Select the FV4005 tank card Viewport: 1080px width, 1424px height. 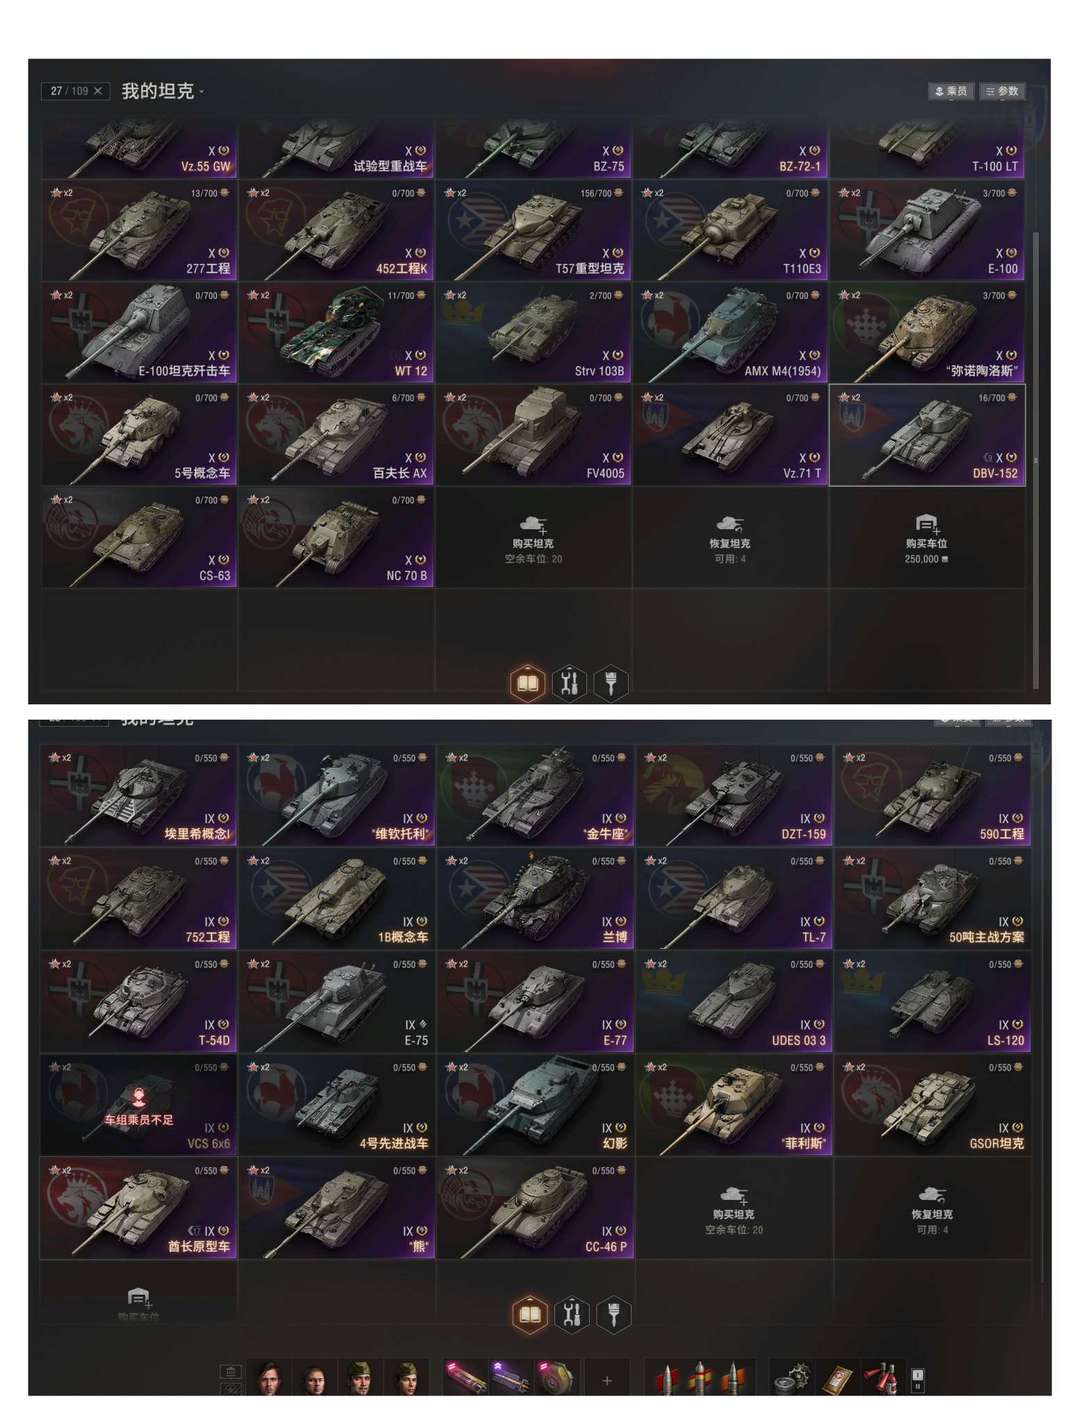533,436
